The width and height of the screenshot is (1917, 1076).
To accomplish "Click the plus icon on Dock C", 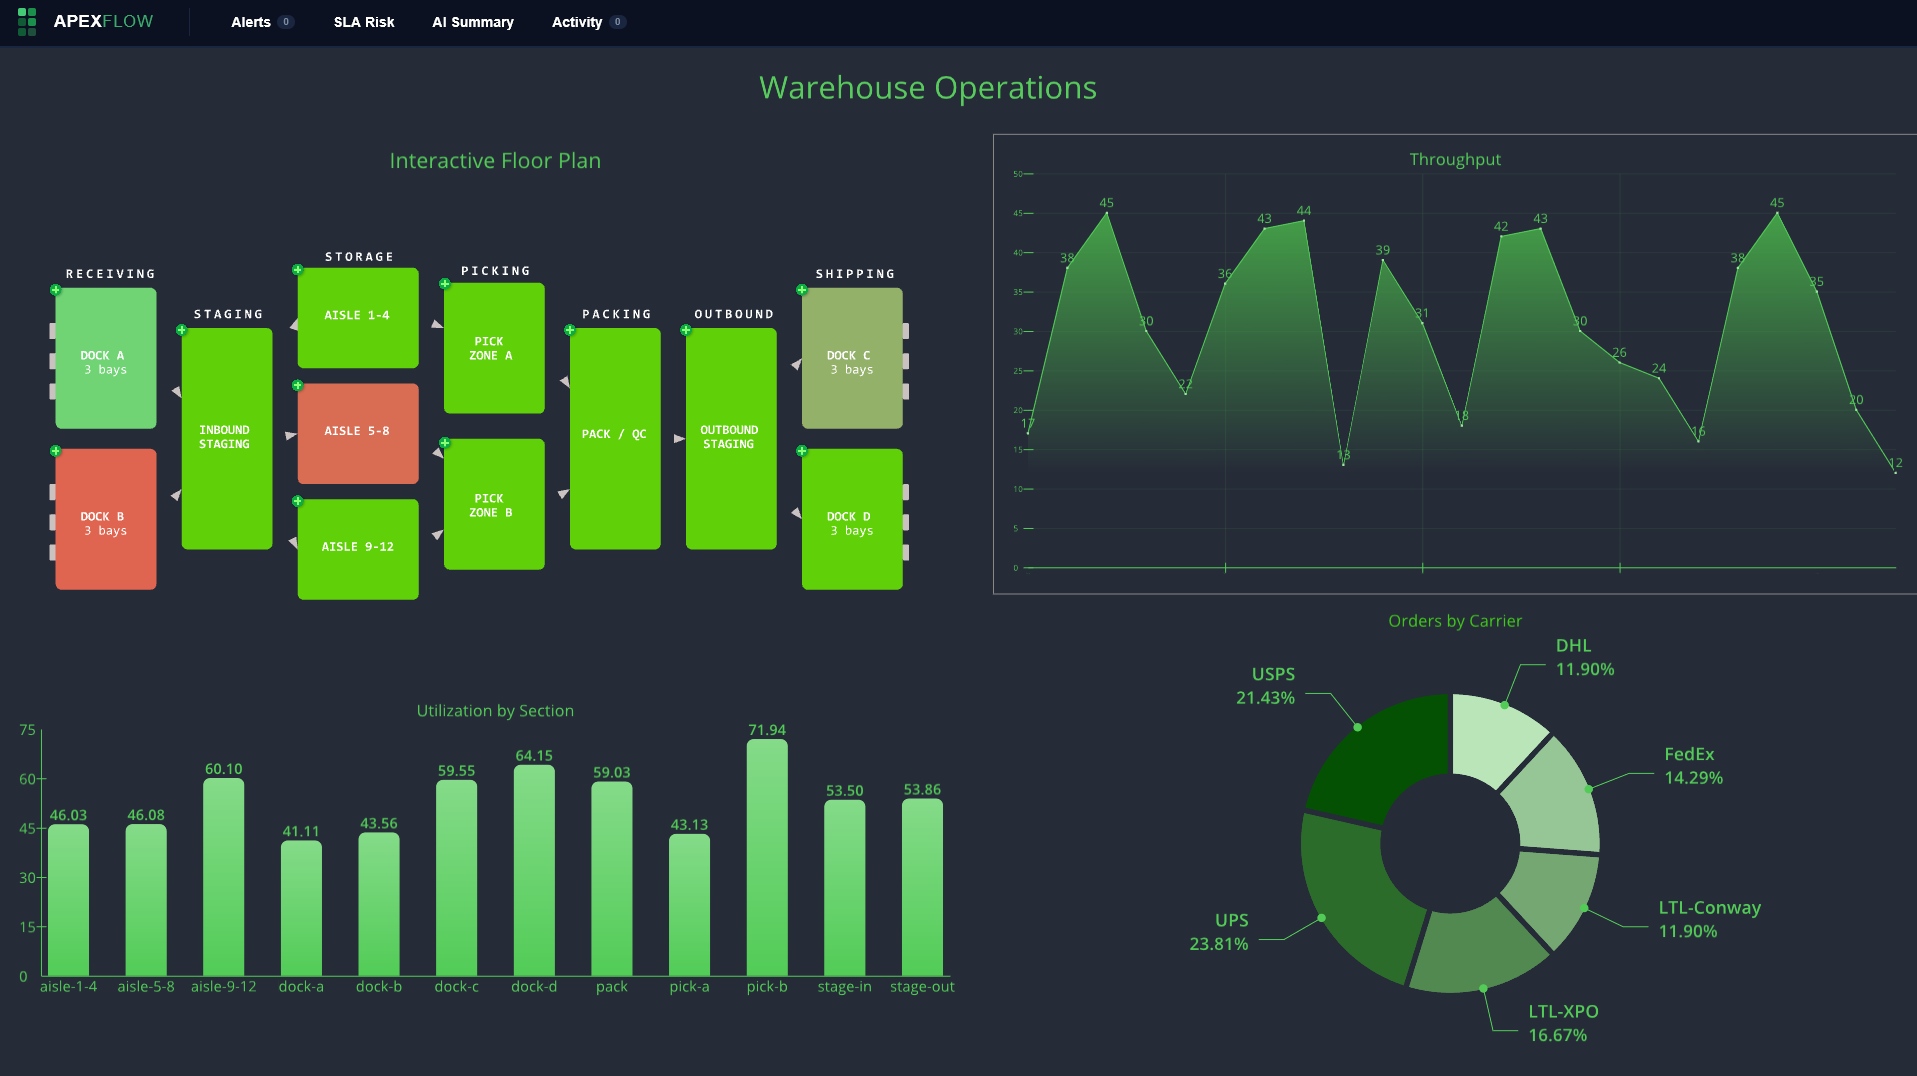I will pyautogui.click(x=802, y=290).
